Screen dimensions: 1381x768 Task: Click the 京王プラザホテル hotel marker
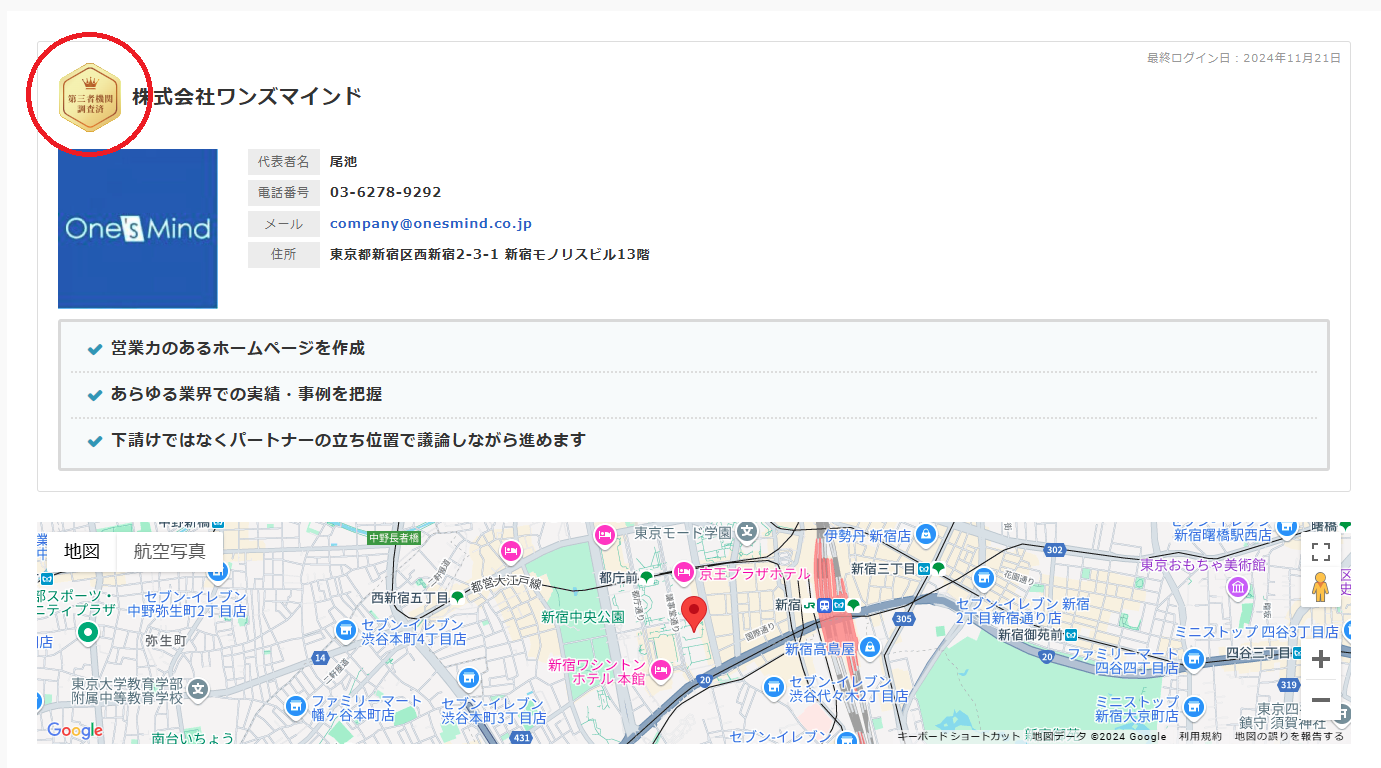pyautogui.click(x=684, y=573)
